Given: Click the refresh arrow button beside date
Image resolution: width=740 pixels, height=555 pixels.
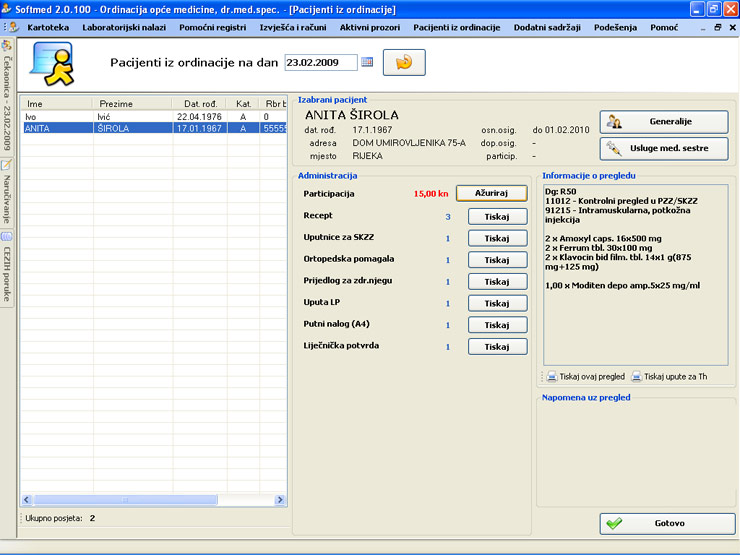Looking at the screenshot, I should tap(404, 62).
